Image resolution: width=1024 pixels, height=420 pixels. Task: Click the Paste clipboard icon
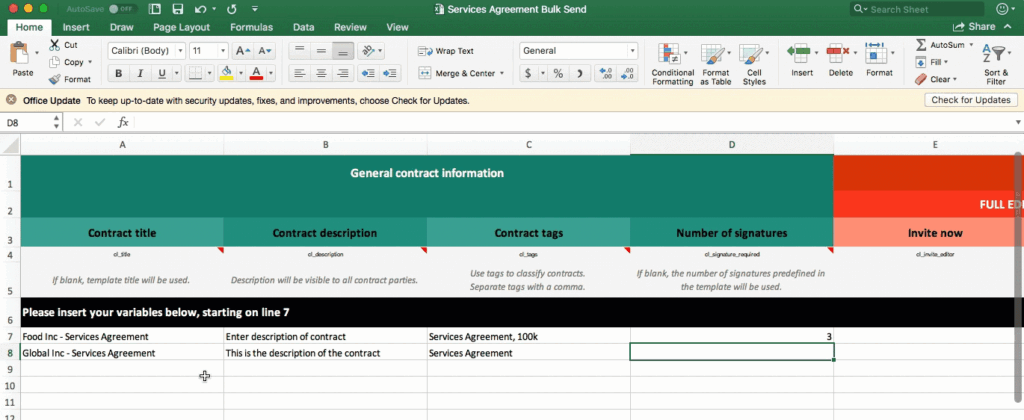(20, 53)
